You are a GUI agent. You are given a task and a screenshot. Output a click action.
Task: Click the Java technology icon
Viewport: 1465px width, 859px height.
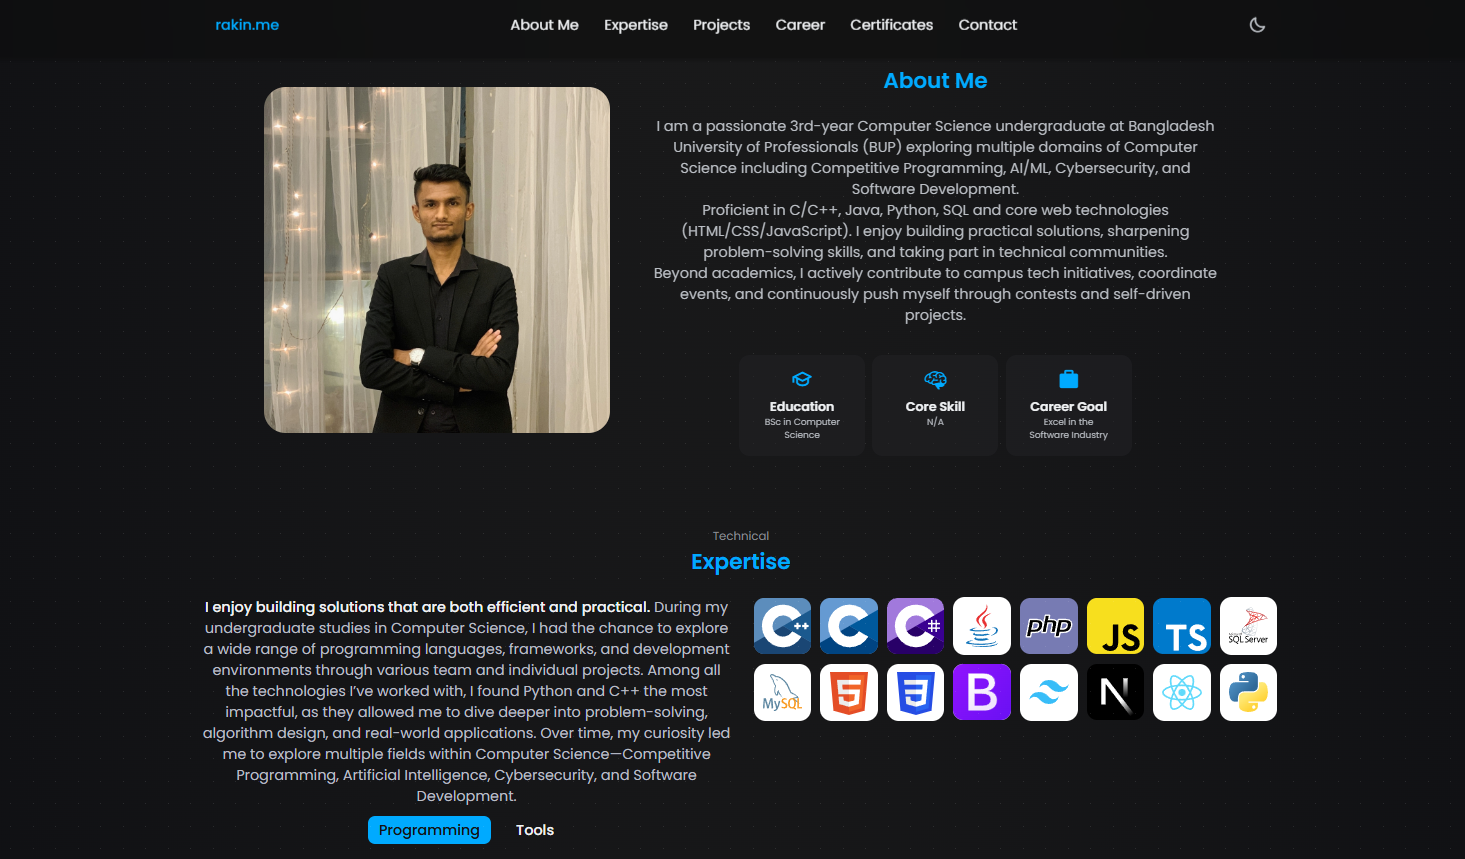[x=982, y=625]
